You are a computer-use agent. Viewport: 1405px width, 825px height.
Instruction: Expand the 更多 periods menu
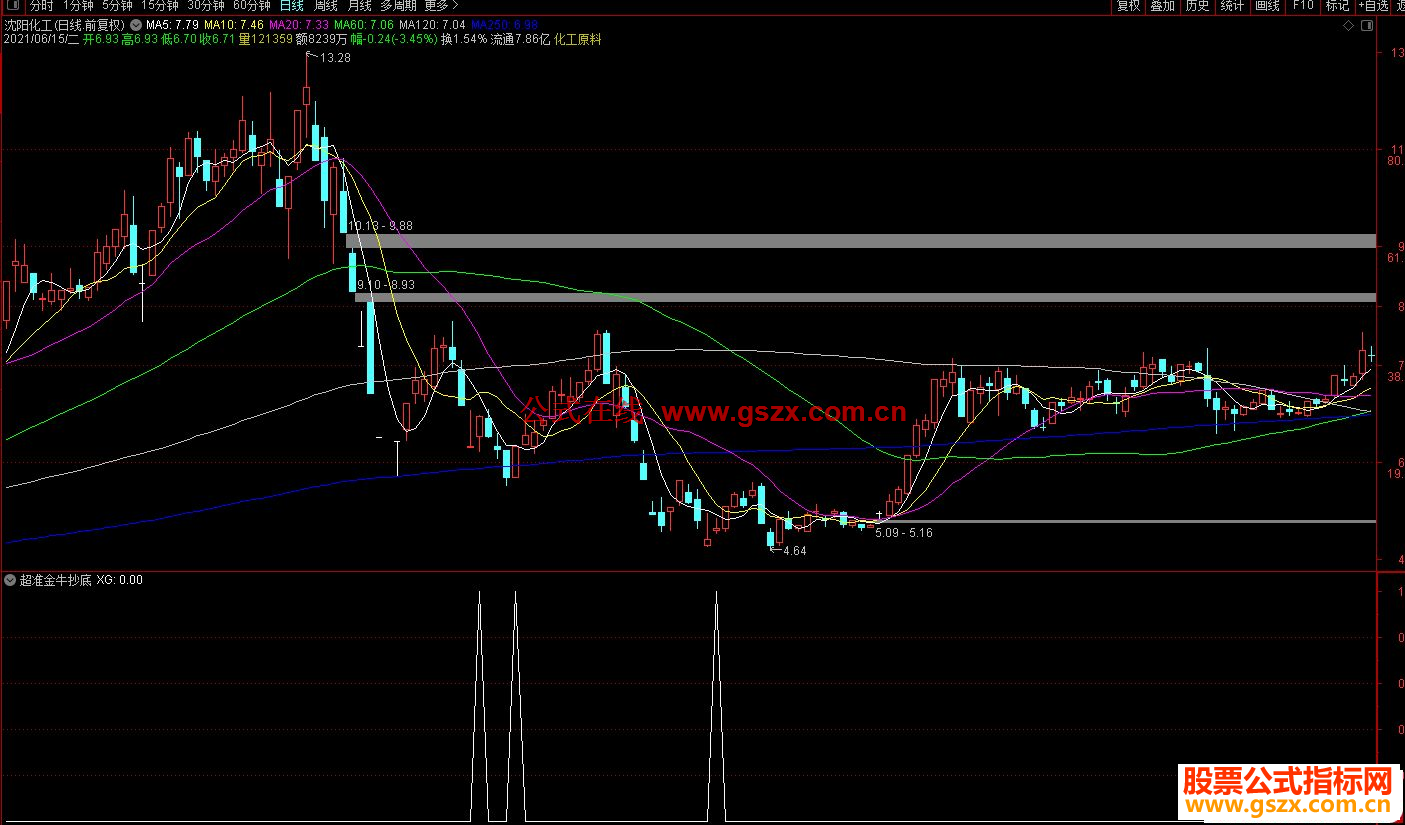point(441,6)
